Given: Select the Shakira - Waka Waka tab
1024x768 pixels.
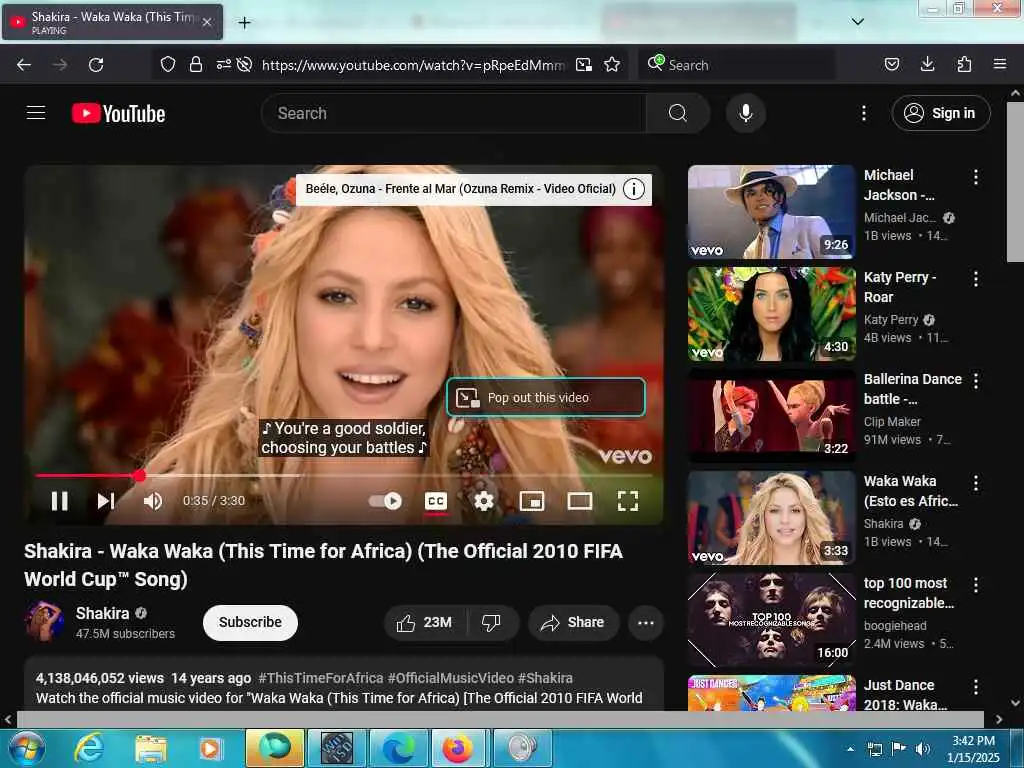Looking at the screenshot, I should click(112, 22).
